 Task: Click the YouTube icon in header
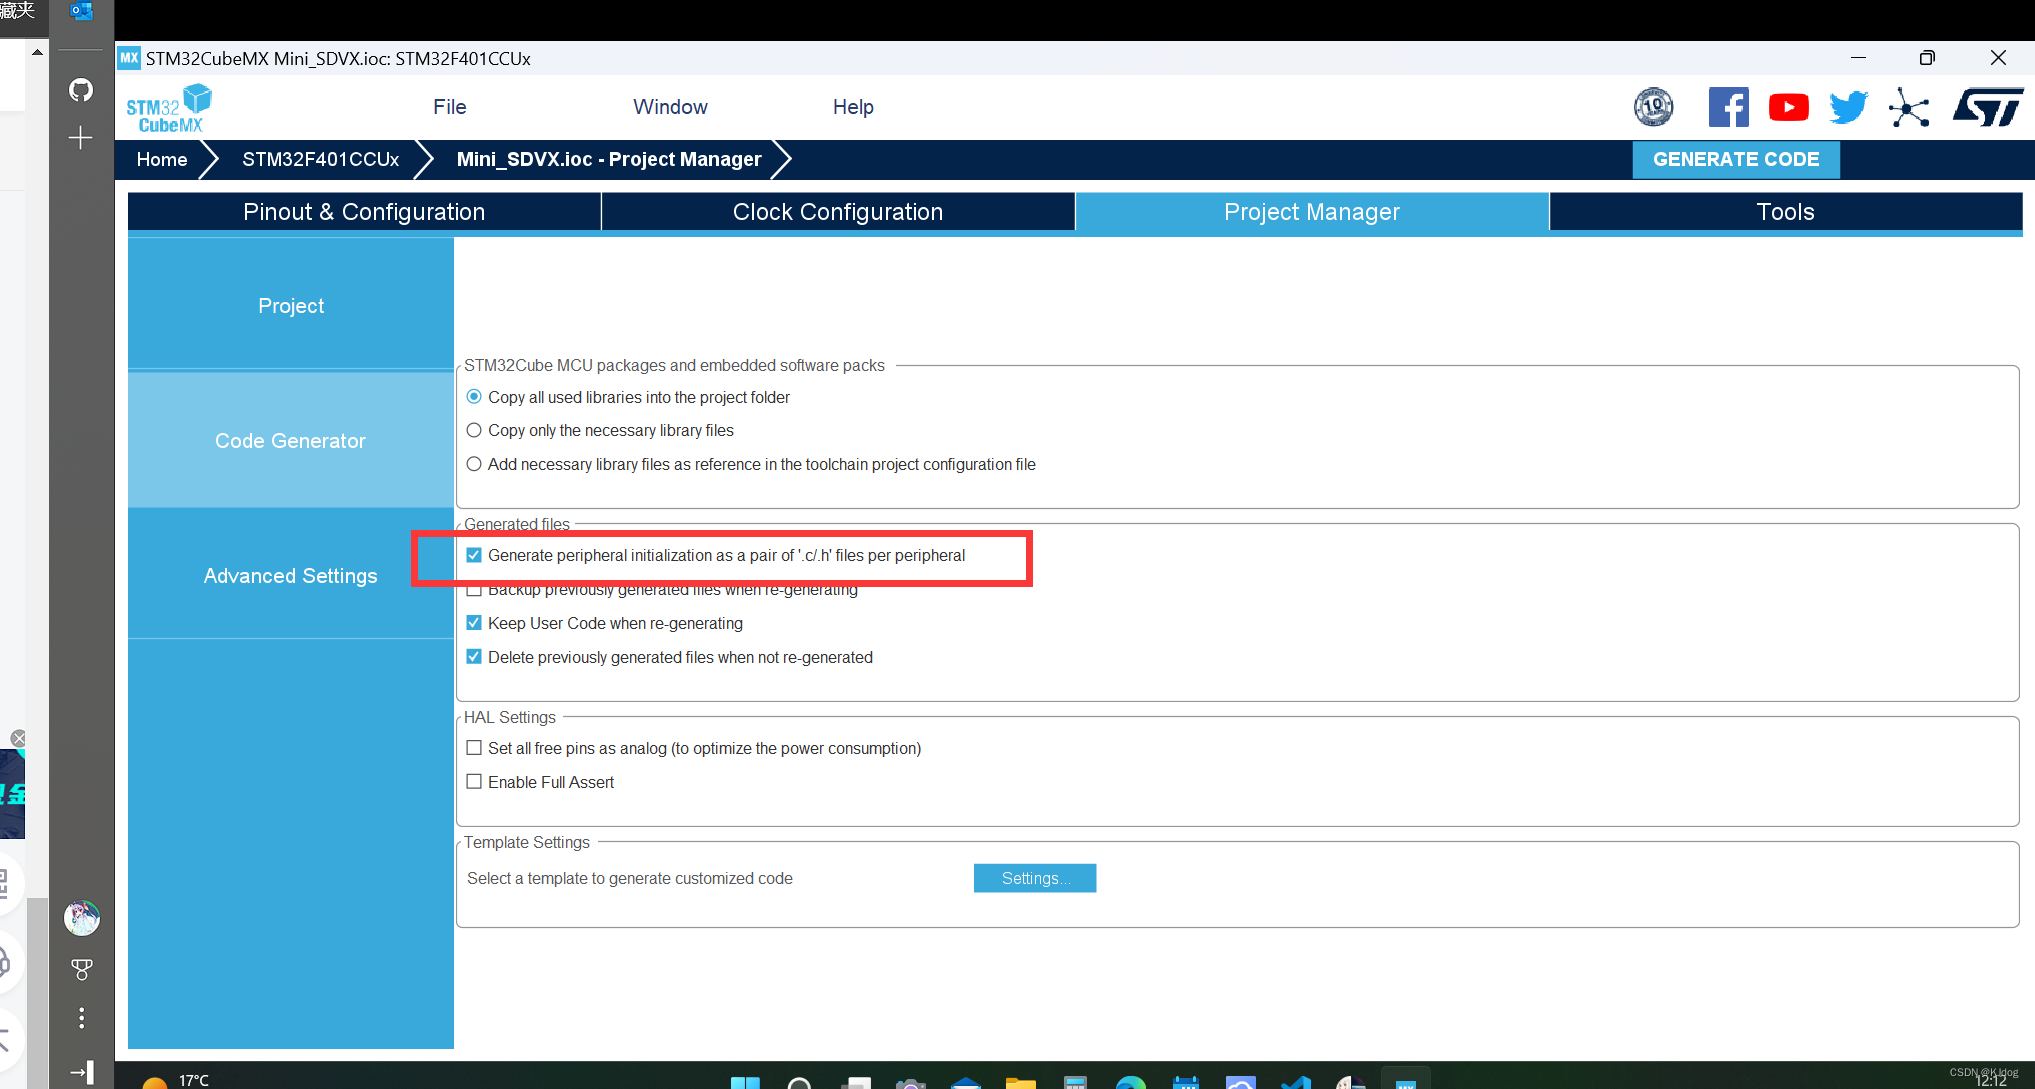[x=1788, y=107]
